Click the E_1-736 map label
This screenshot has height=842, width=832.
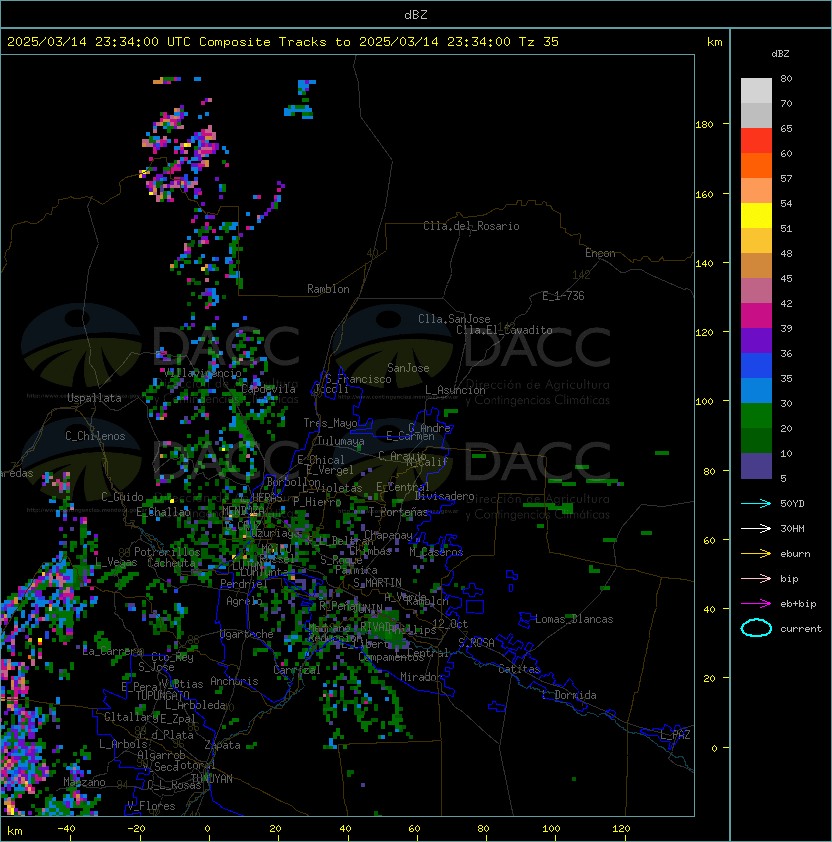pos(563,296)
